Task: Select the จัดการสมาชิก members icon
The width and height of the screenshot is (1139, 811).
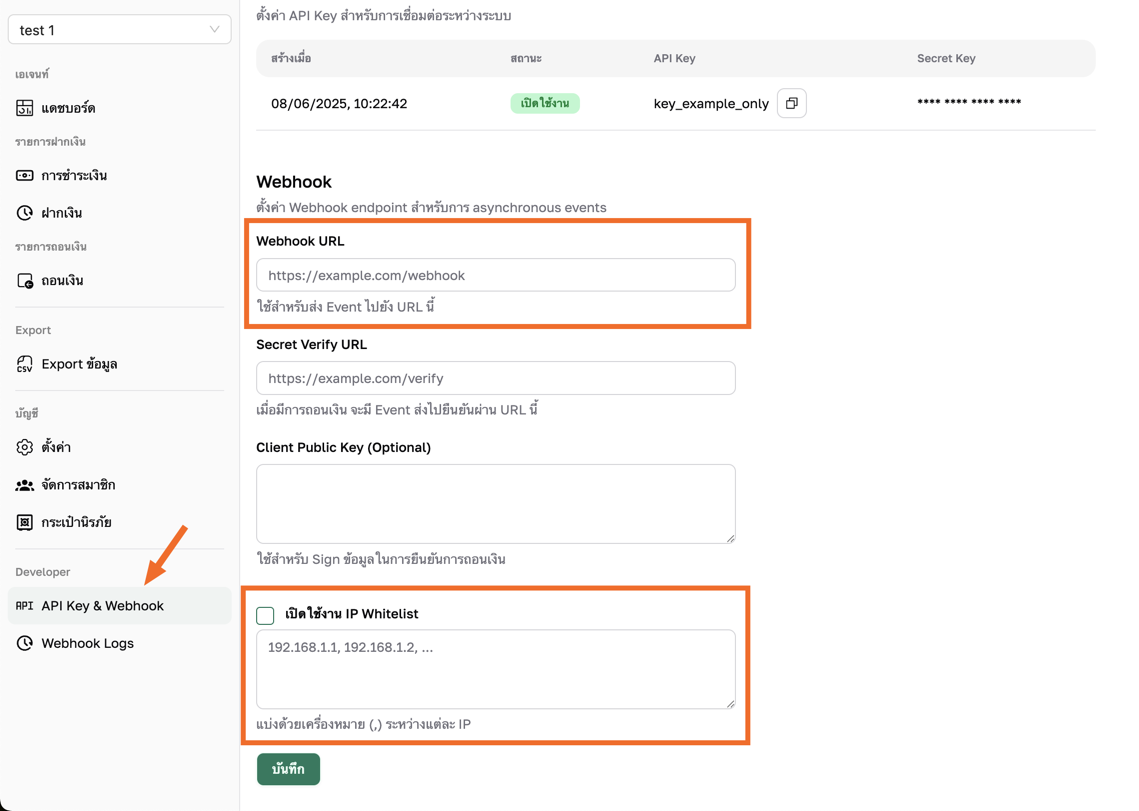Action: click(25, 485)
